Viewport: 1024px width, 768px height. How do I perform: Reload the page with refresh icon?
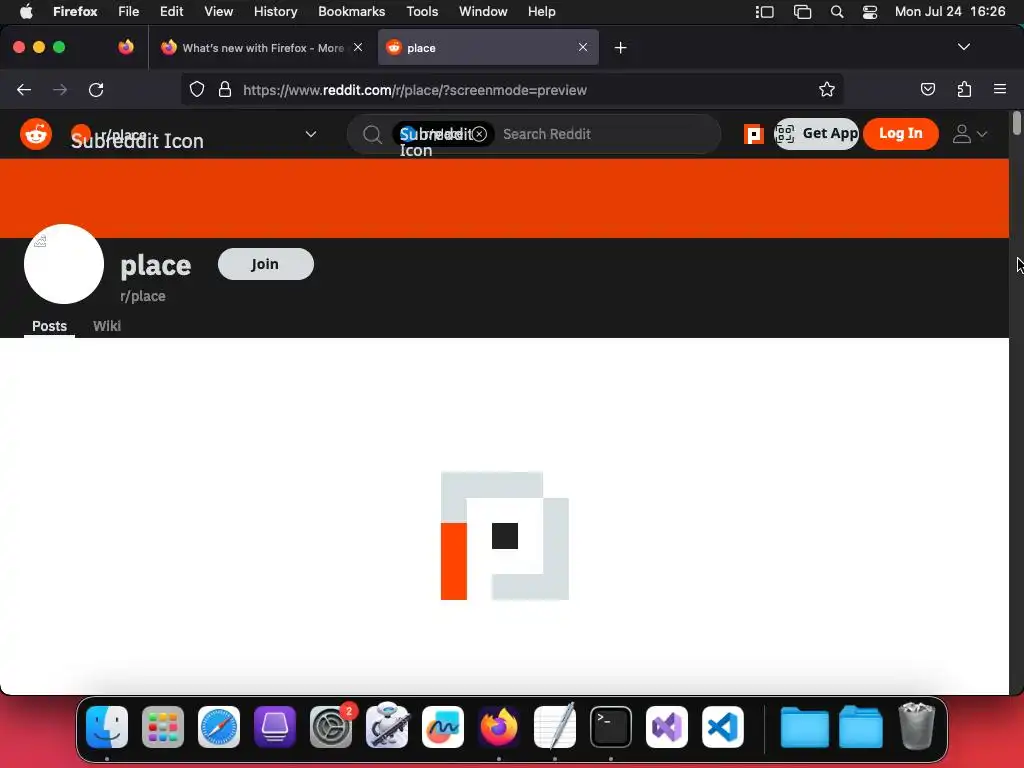tap(96, 90)
